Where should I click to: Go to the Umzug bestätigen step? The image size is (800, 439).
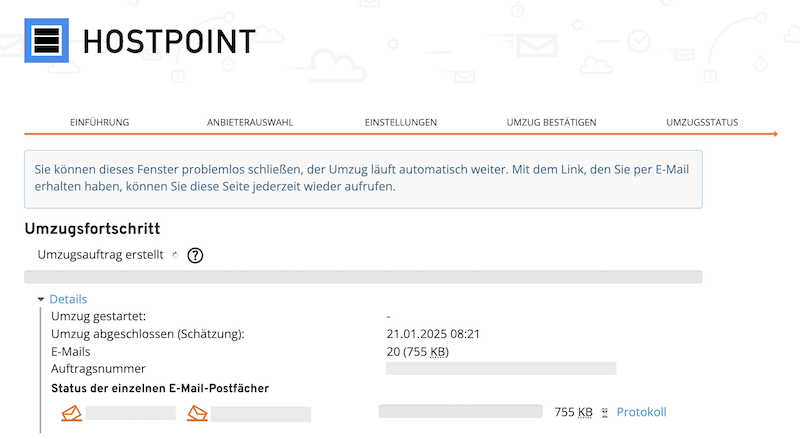click(552, 123)
